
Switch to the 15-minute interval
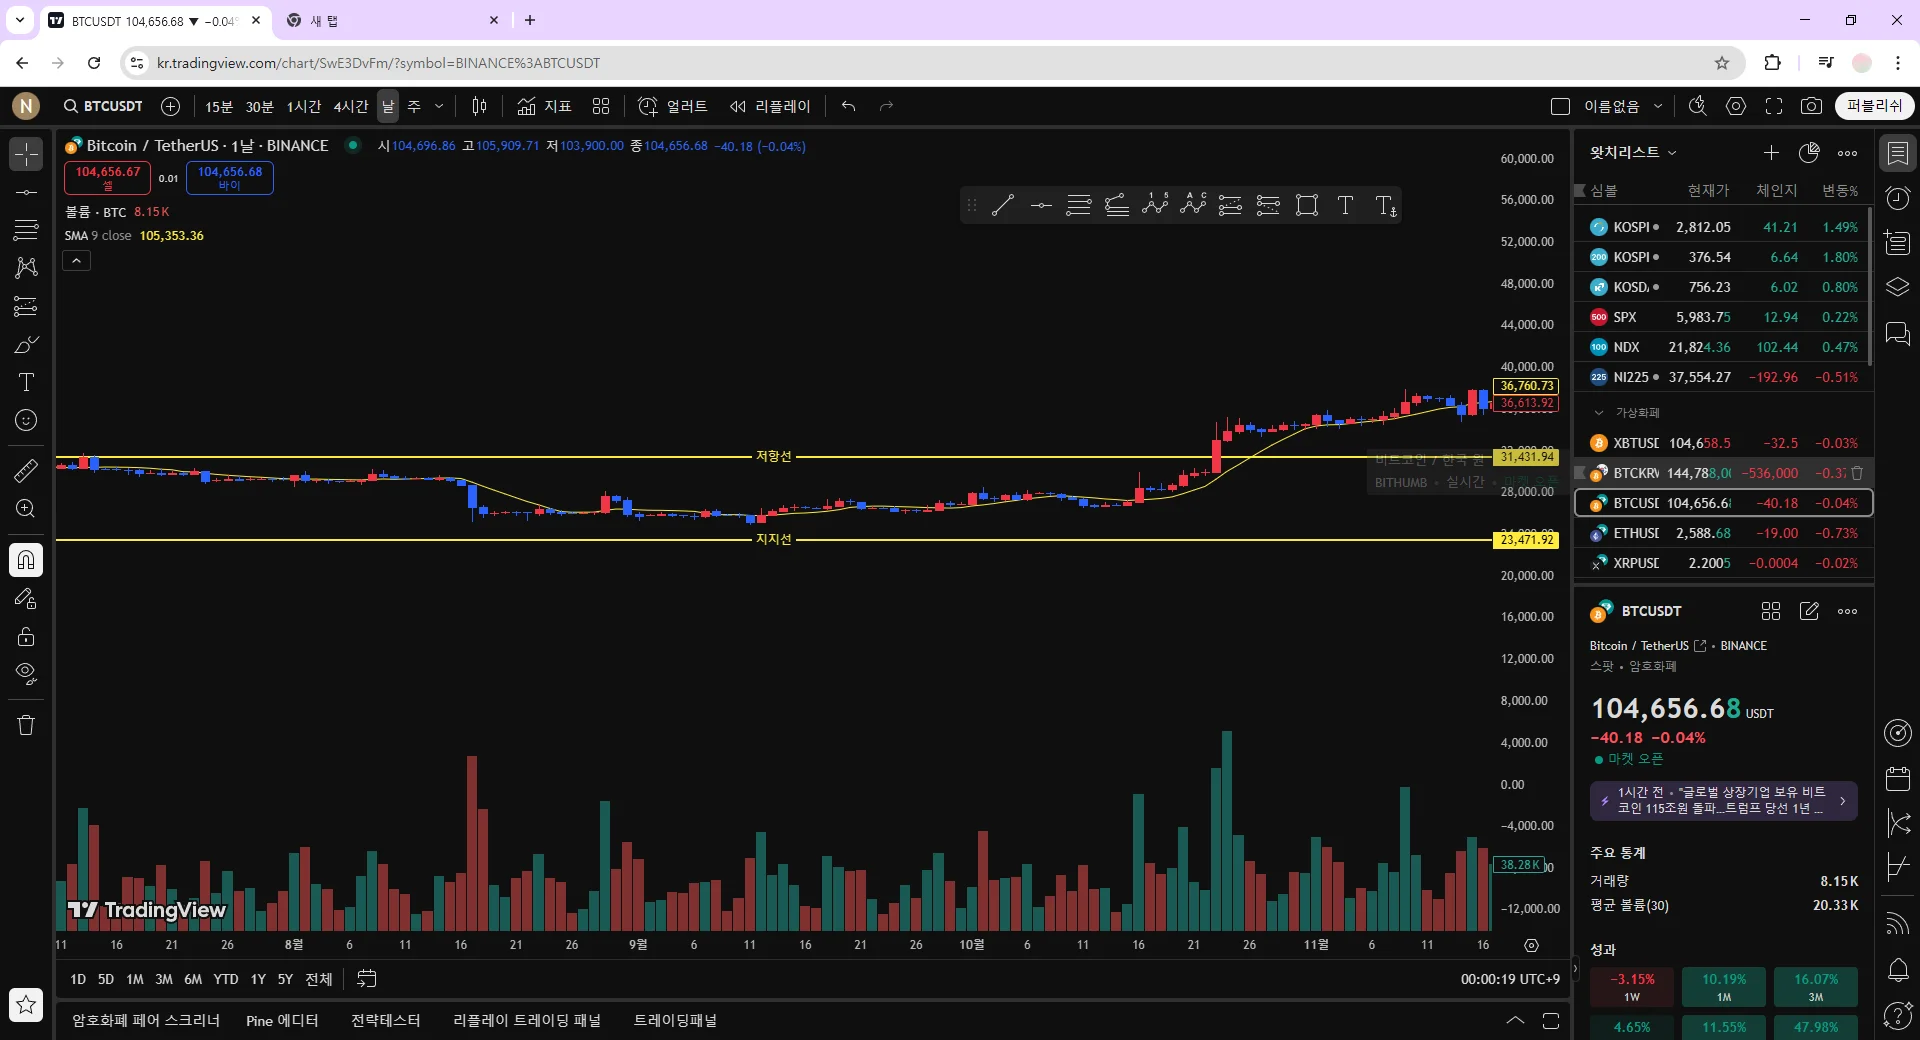[x=218, y=106]
